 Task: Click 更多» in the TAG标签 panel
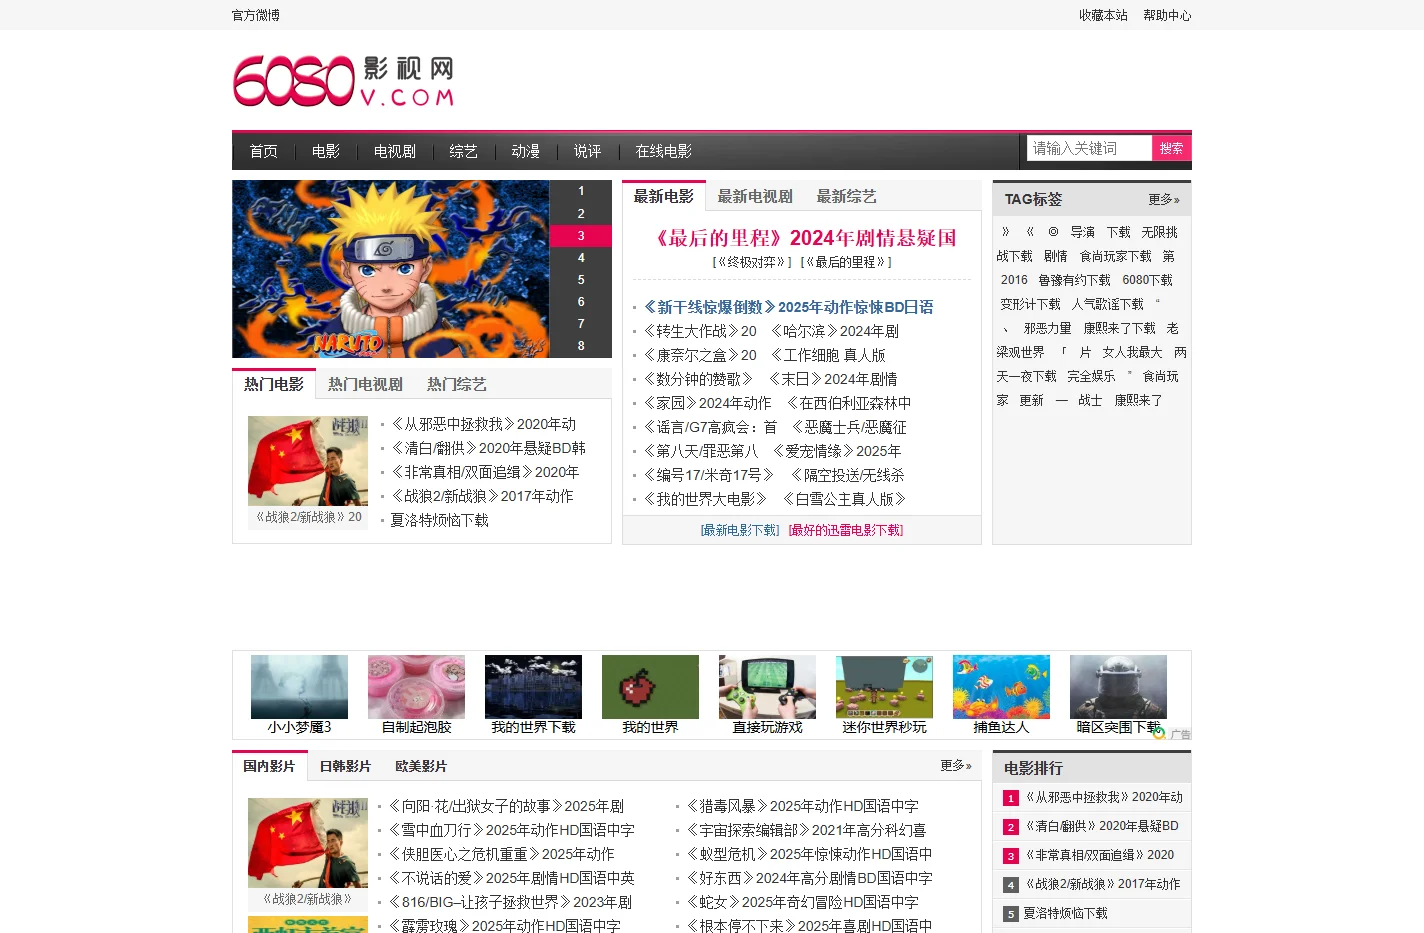[x=1164, y=199]
